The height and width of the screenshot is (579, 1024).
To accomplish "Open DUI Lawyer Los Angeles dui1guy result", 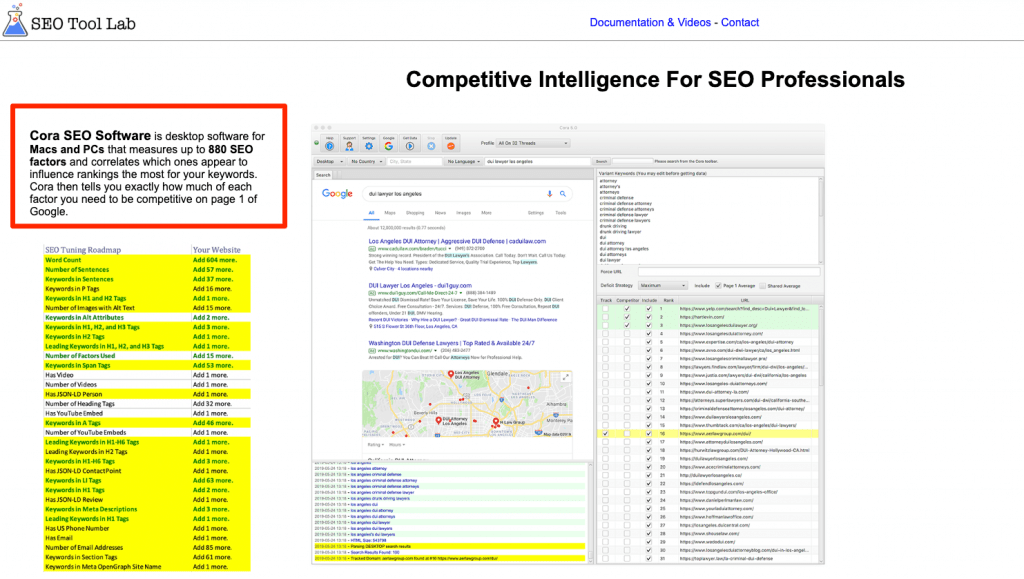I will pos(420,285).
